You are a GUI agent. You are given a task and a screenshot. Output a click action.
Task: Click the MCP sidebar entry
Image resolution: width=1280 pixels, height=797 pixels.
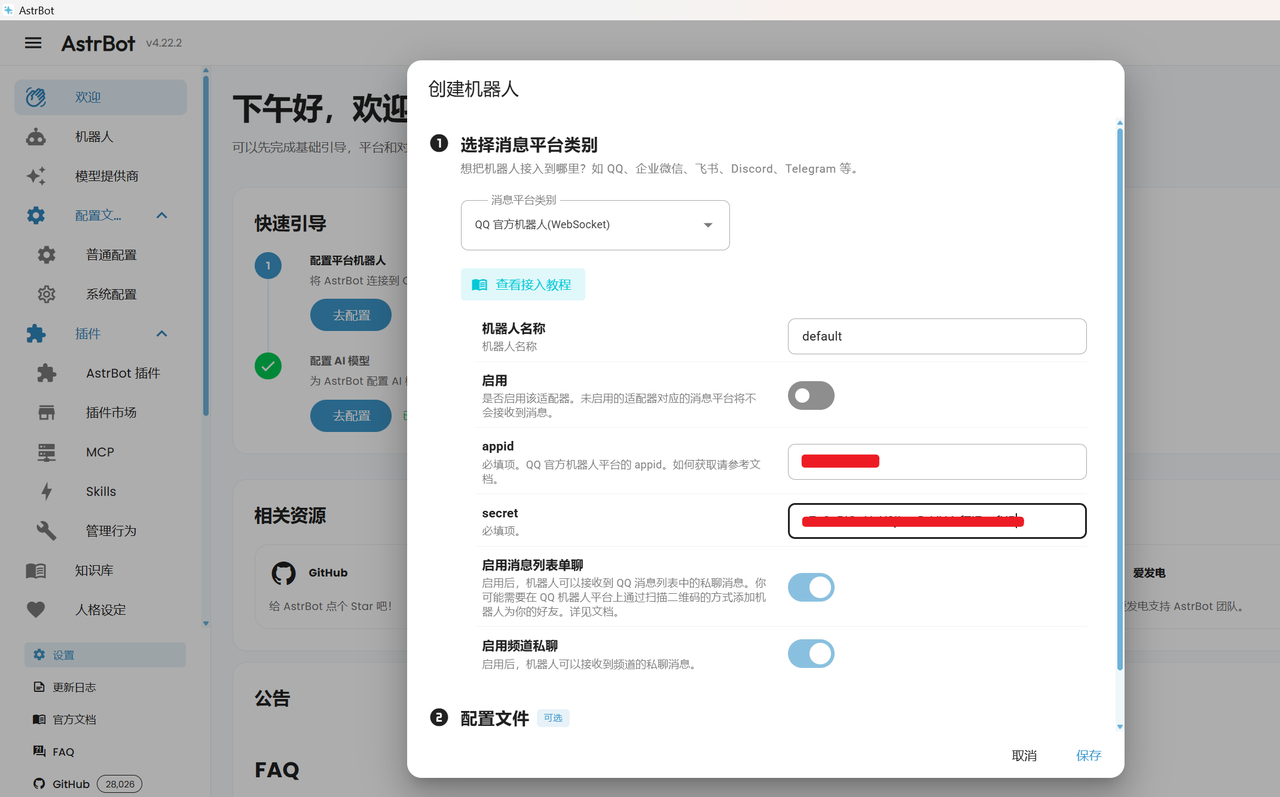click(101, 452)
